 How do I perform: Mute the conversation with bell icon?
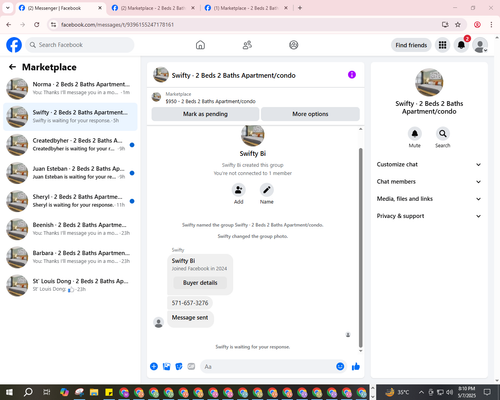(x=415, y=134)
